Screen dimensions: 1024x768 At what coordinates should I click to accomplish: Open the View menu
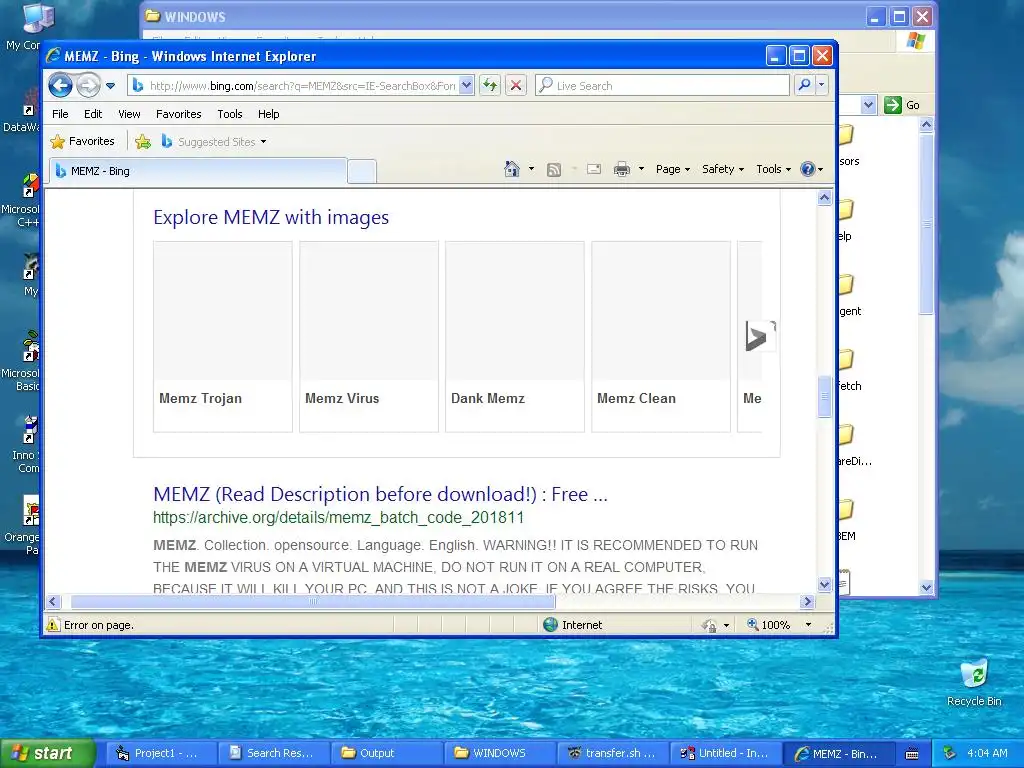[129, 114]
